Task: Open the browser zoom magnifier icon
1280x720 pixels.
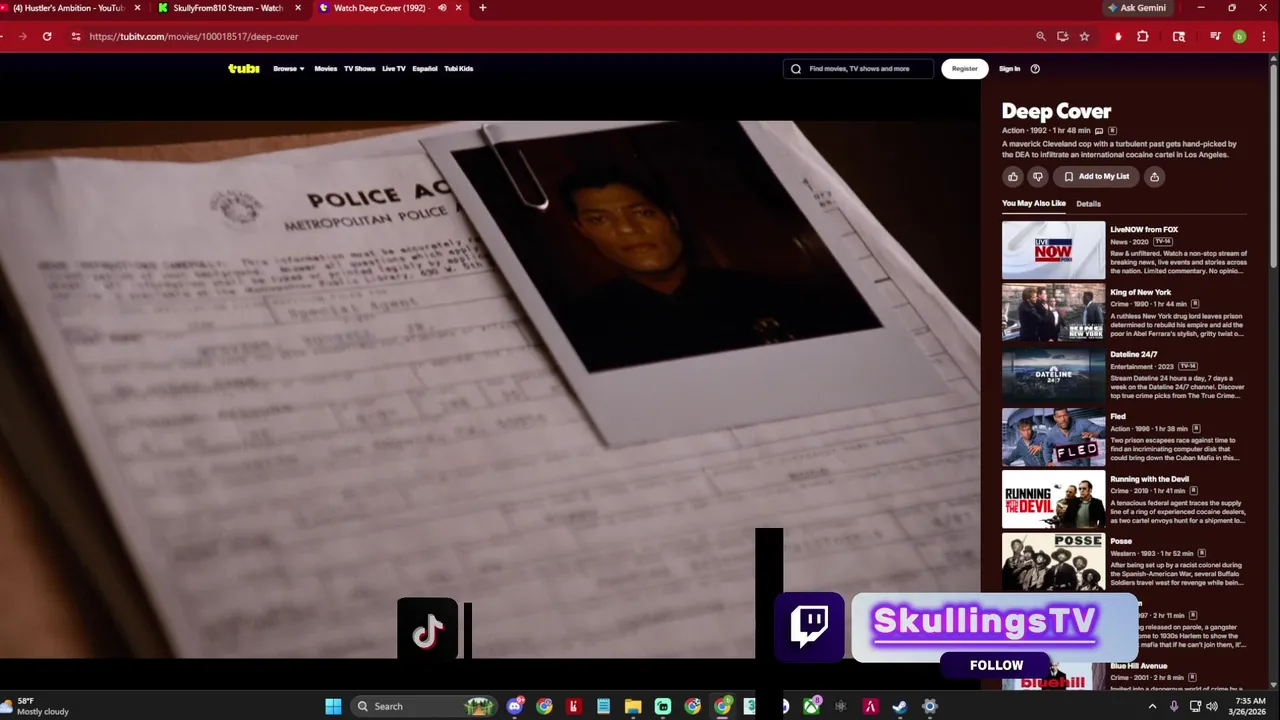Action: point(1041,36)
